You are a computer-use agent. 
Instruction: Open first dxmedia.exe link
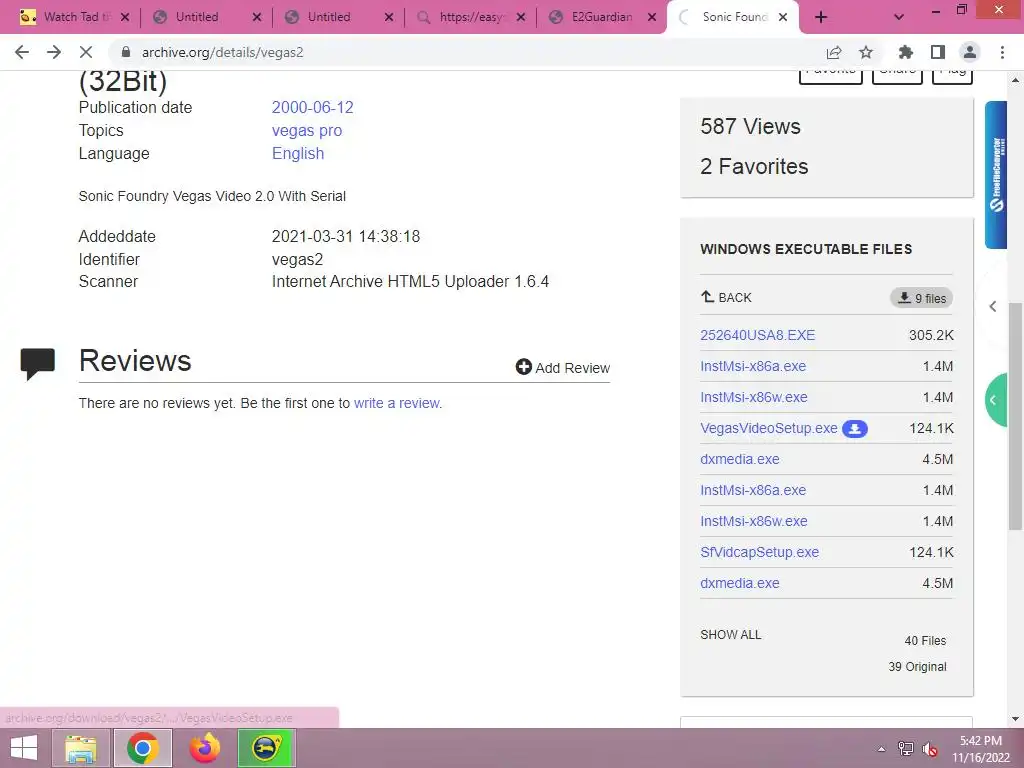pos(739,459)
